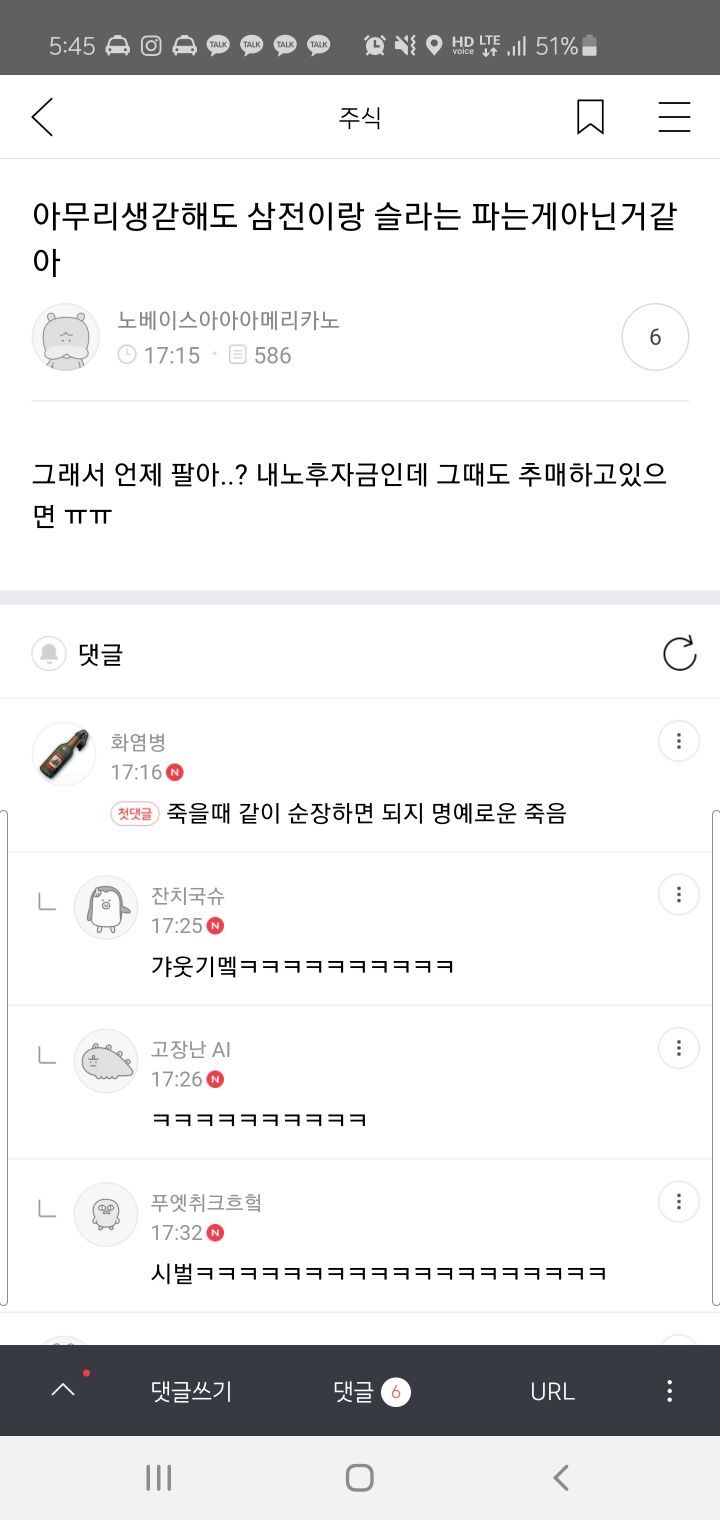
Task: Open Android recent apps
Action: coord(159,1478)
